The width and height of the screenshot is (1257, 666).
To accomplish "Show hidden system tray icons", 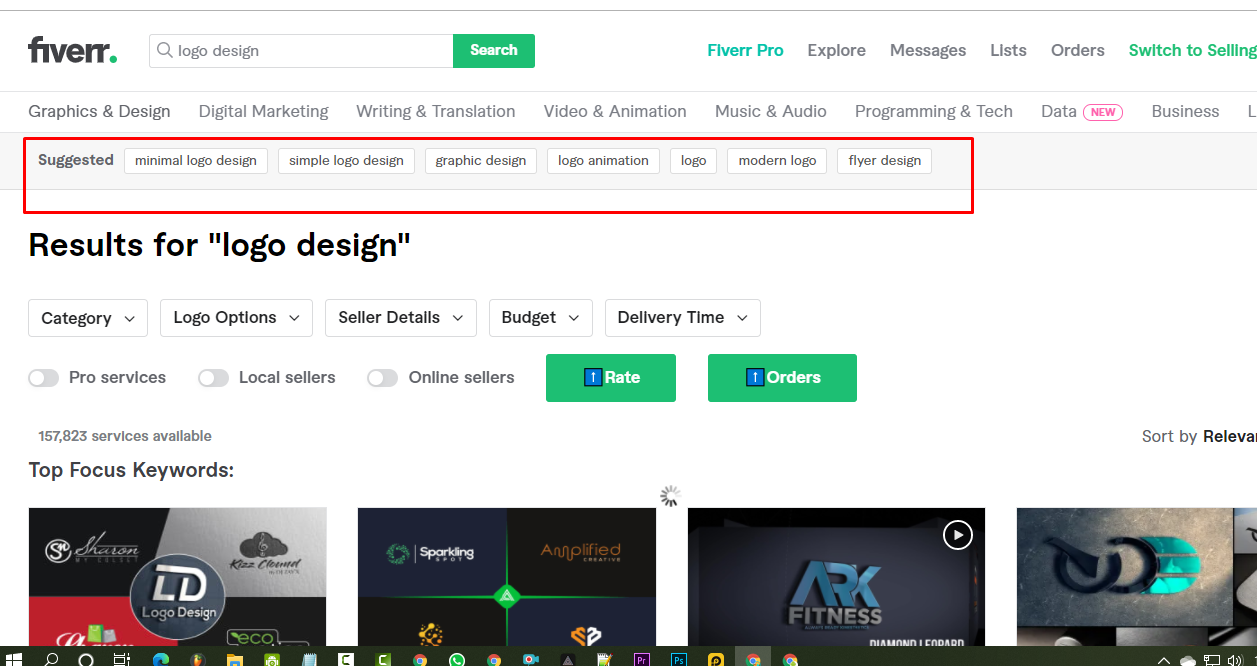I will (1163, 660).
